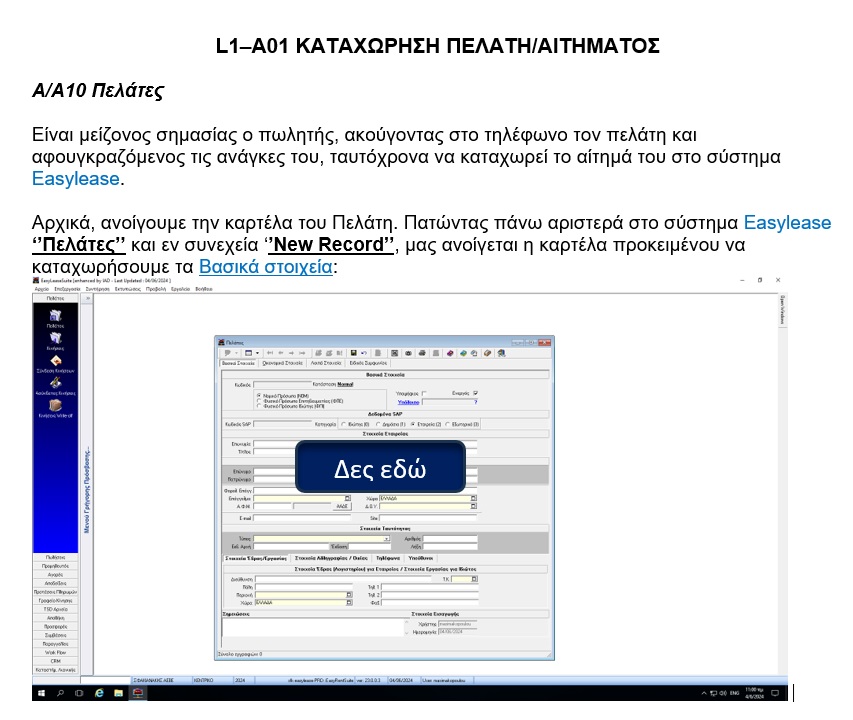Open the Κινήσεις Write-off sidebar icon

pos(55,405)
